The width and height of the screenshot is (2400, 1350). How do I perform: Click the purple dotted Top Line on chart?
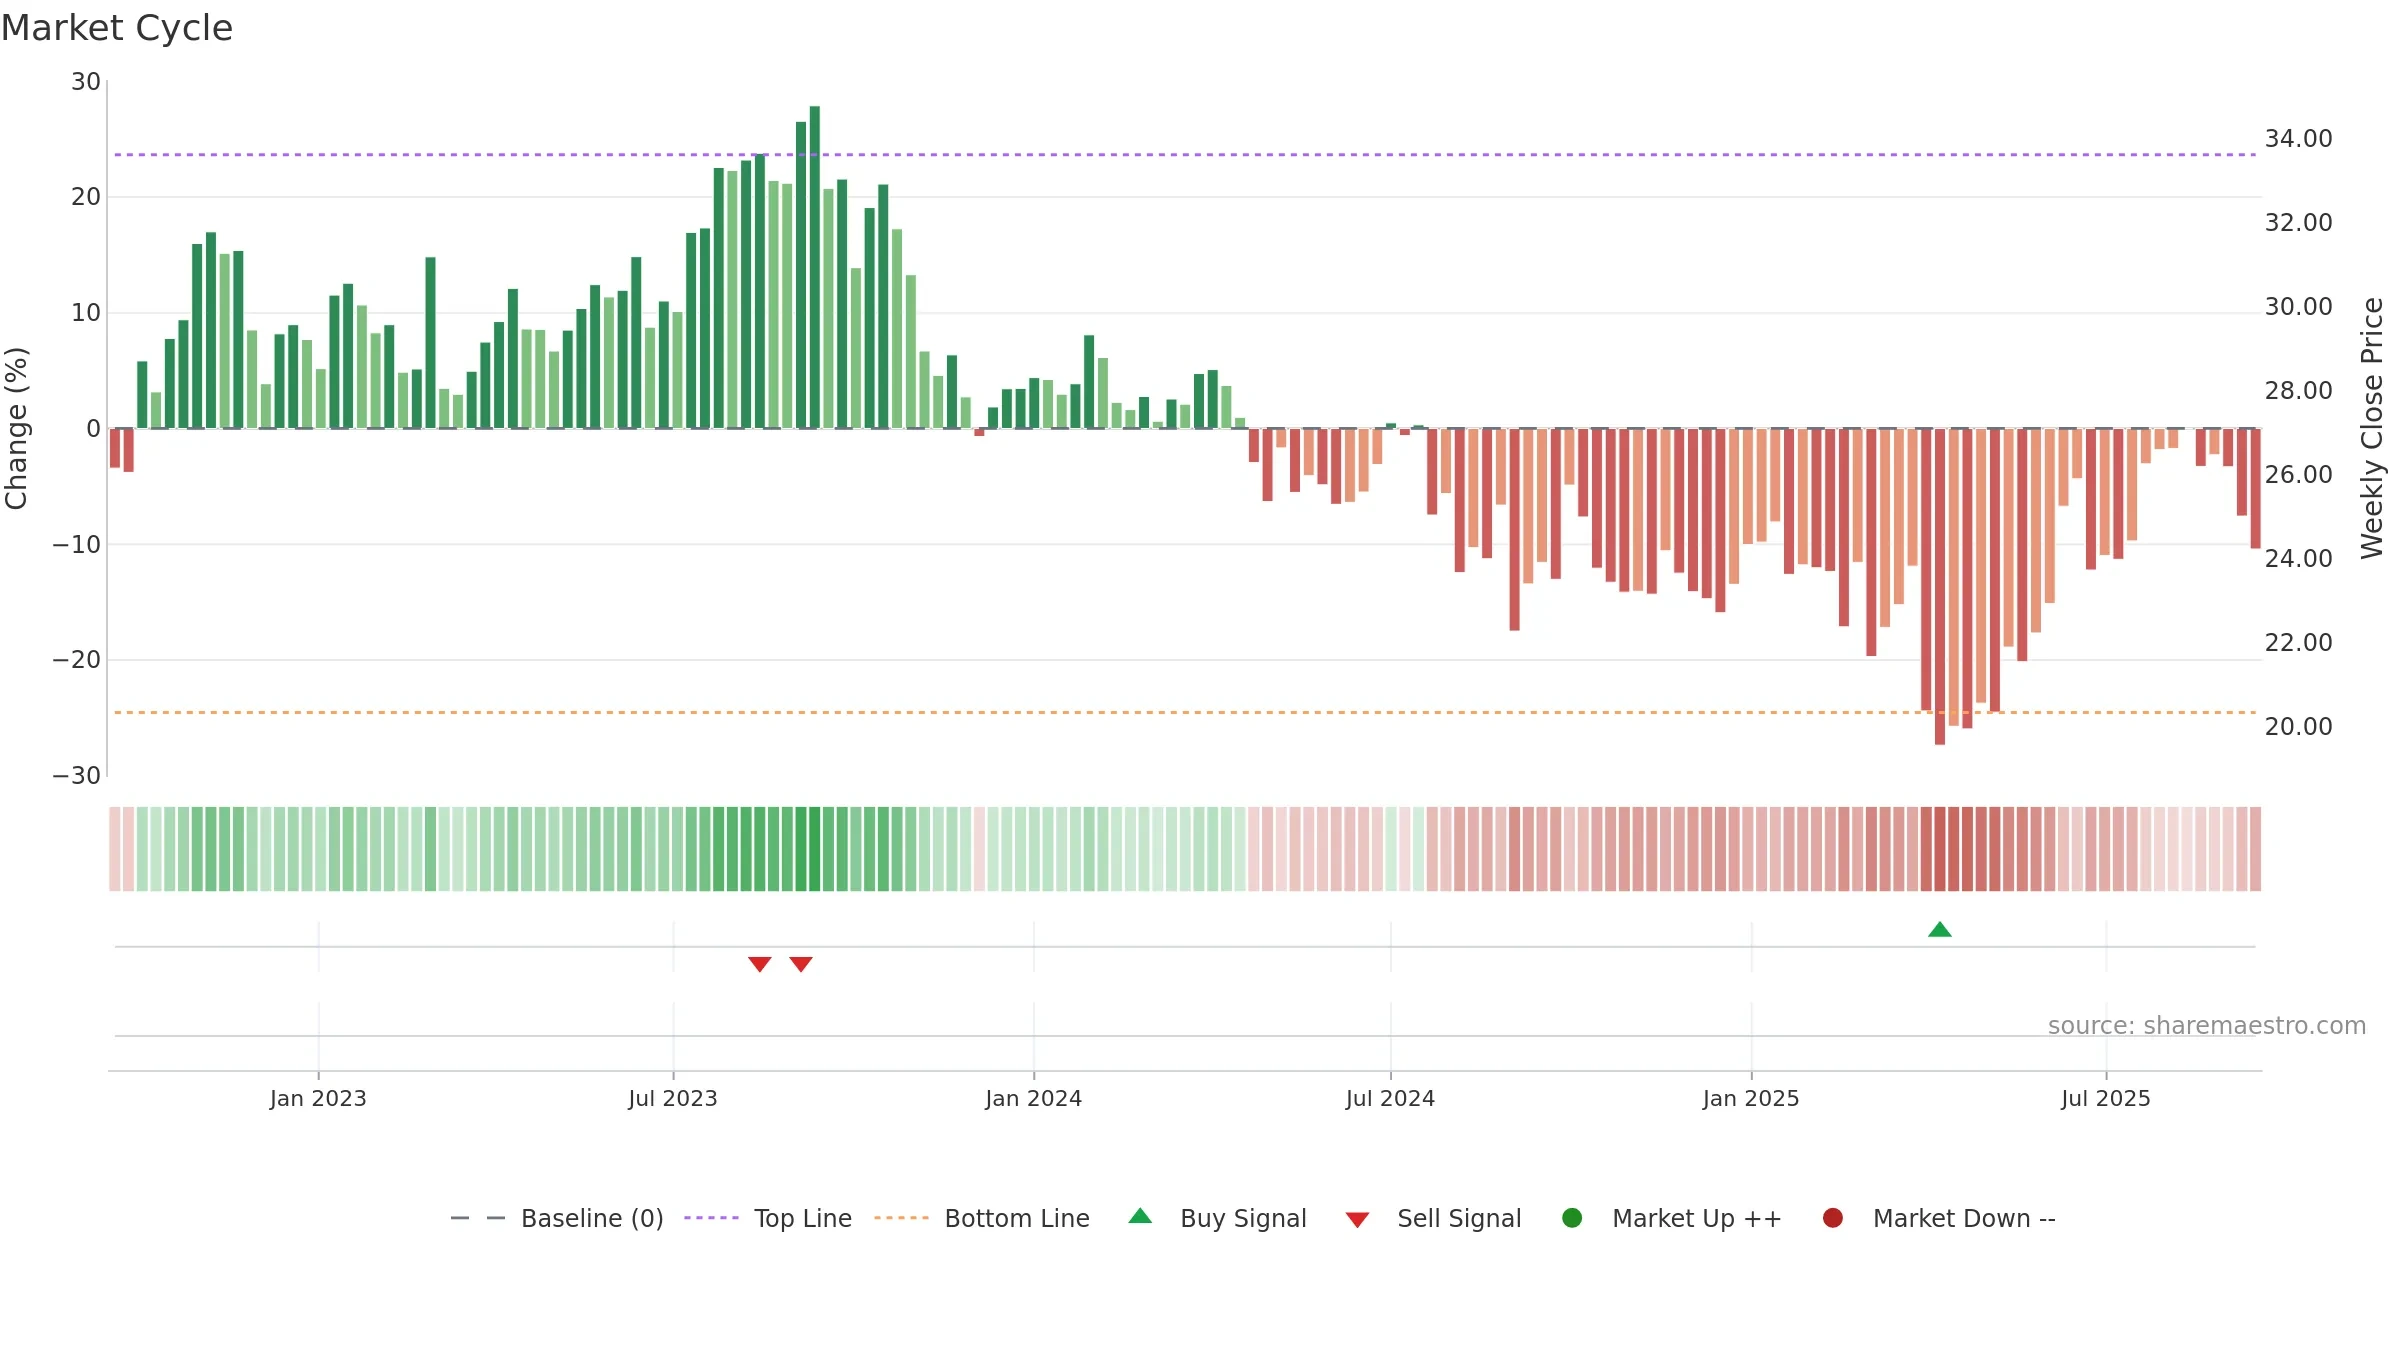1185,155
